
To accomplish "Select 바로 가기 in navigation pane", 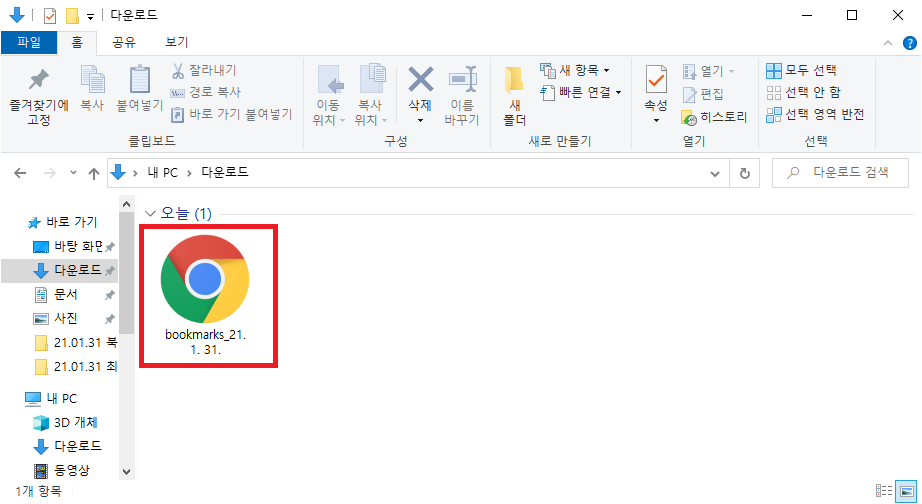I will tap(62, 222).
